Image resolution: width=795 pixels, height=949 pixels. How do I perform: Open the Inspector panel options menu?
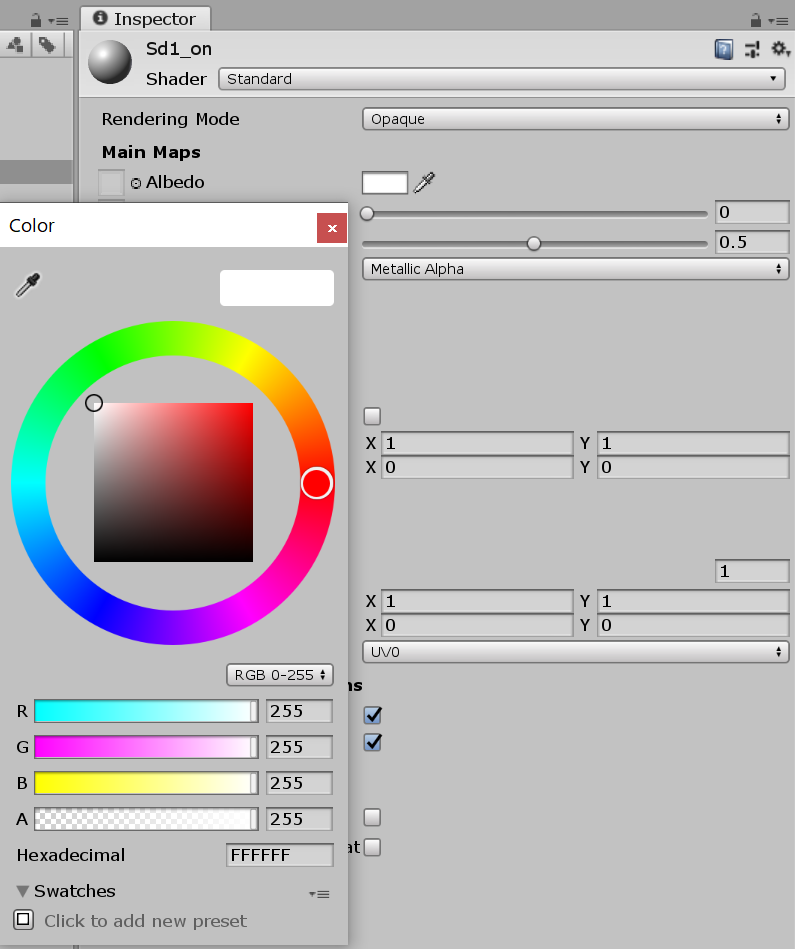778,21
